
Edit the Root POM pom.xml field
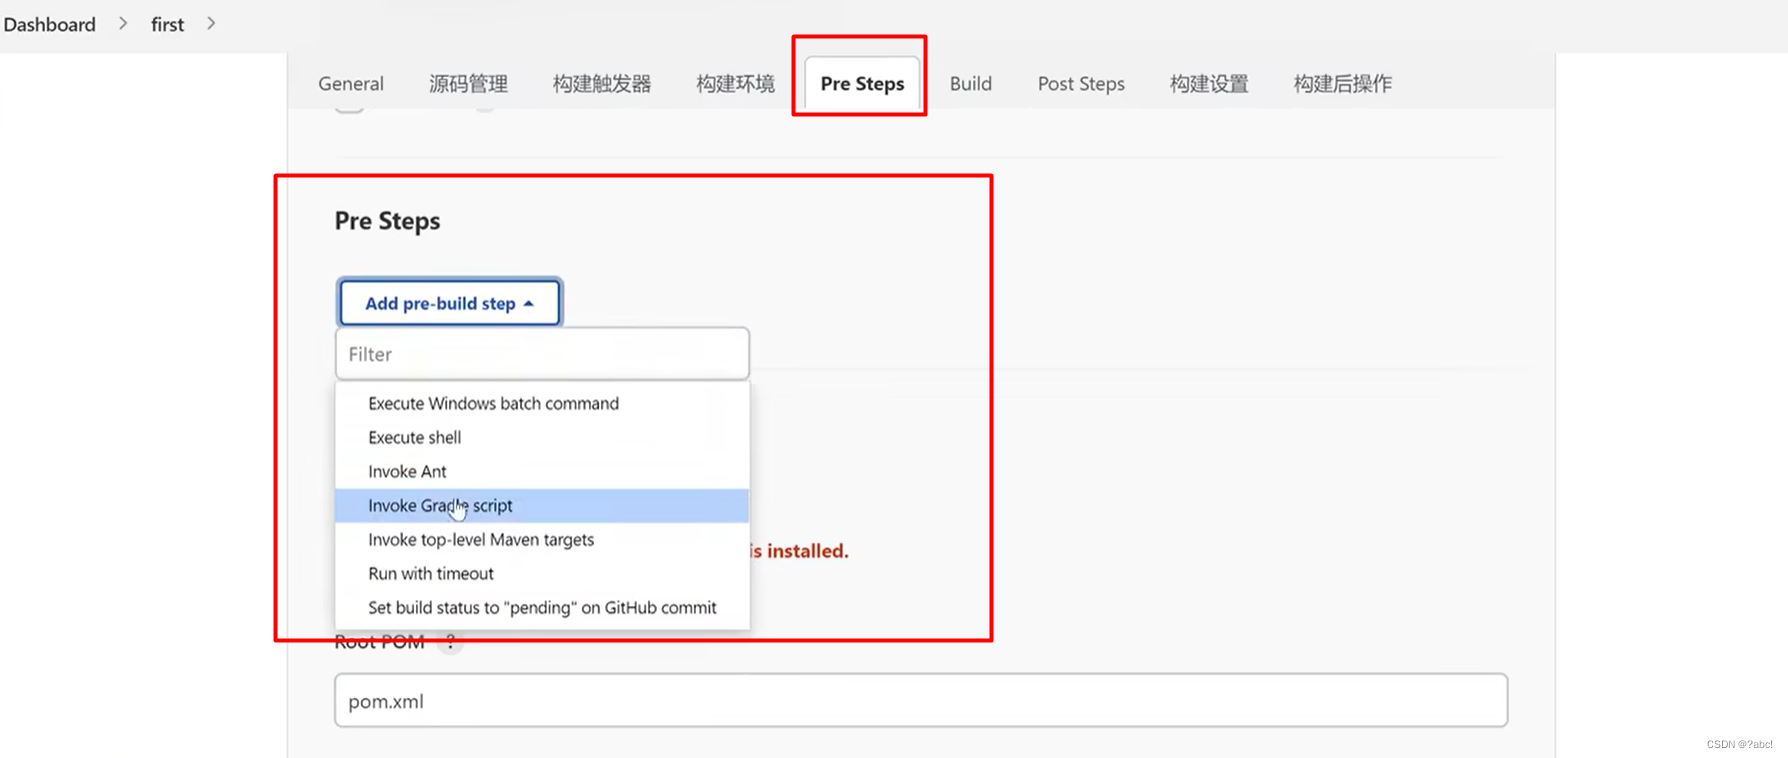coord(921,700)
